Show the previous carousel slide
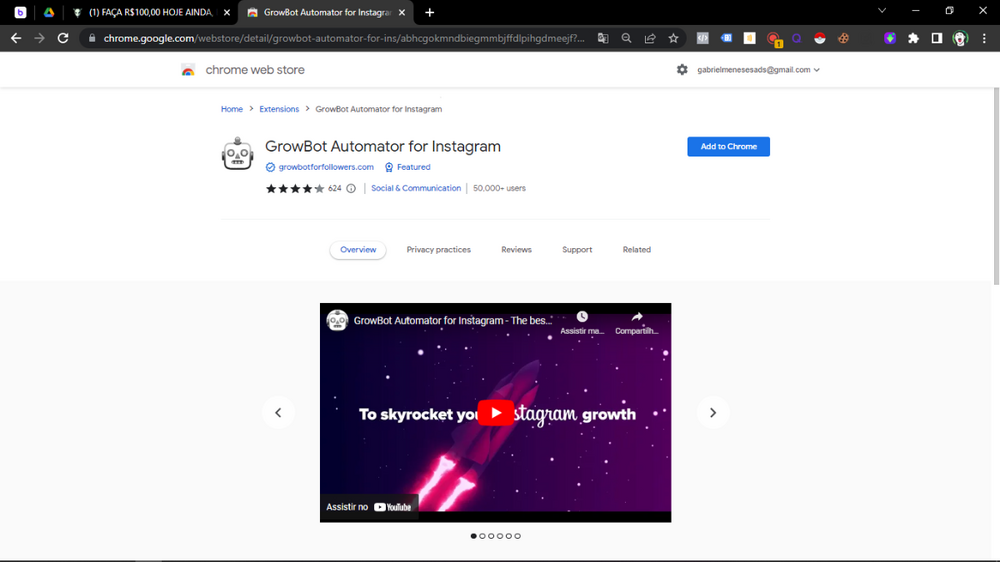1000x562 pixels. tap(278, 413)
